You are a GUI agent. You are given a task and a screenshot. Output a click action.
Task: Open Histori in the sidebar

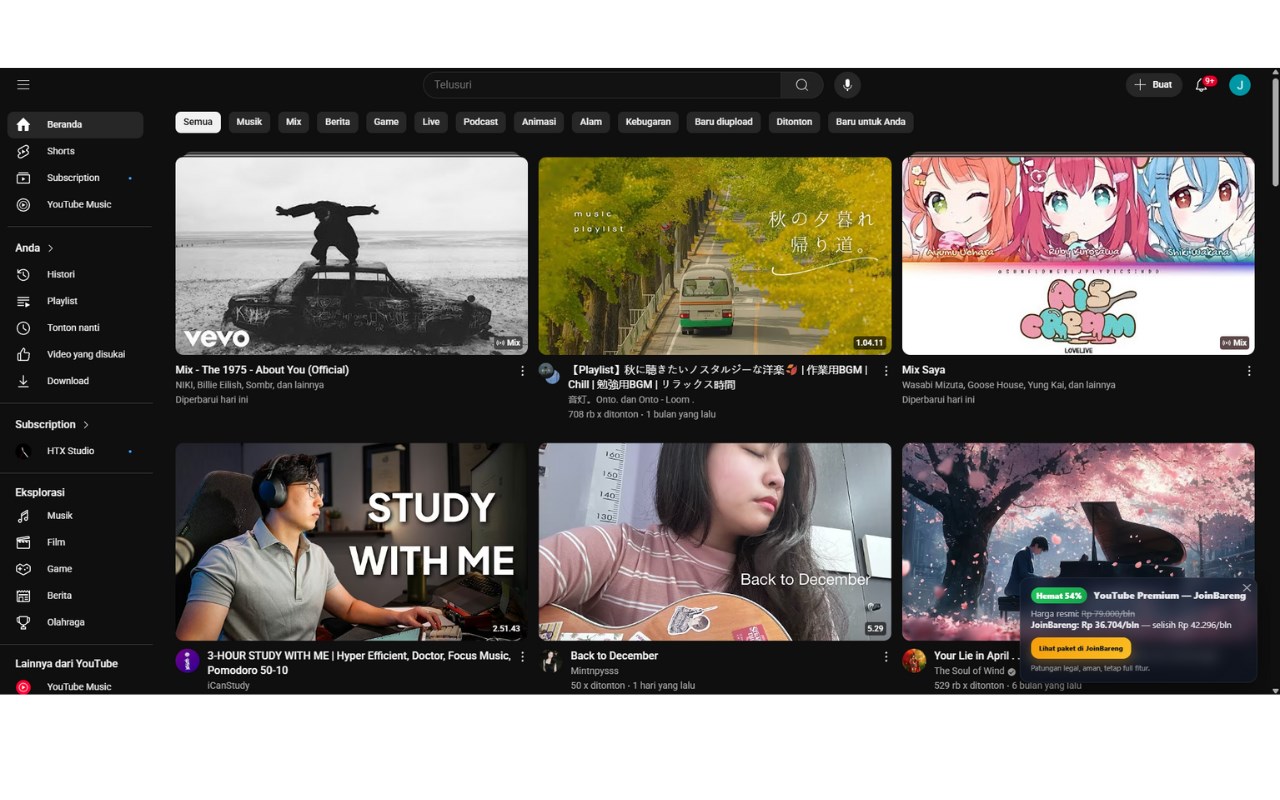click(75, 274)
